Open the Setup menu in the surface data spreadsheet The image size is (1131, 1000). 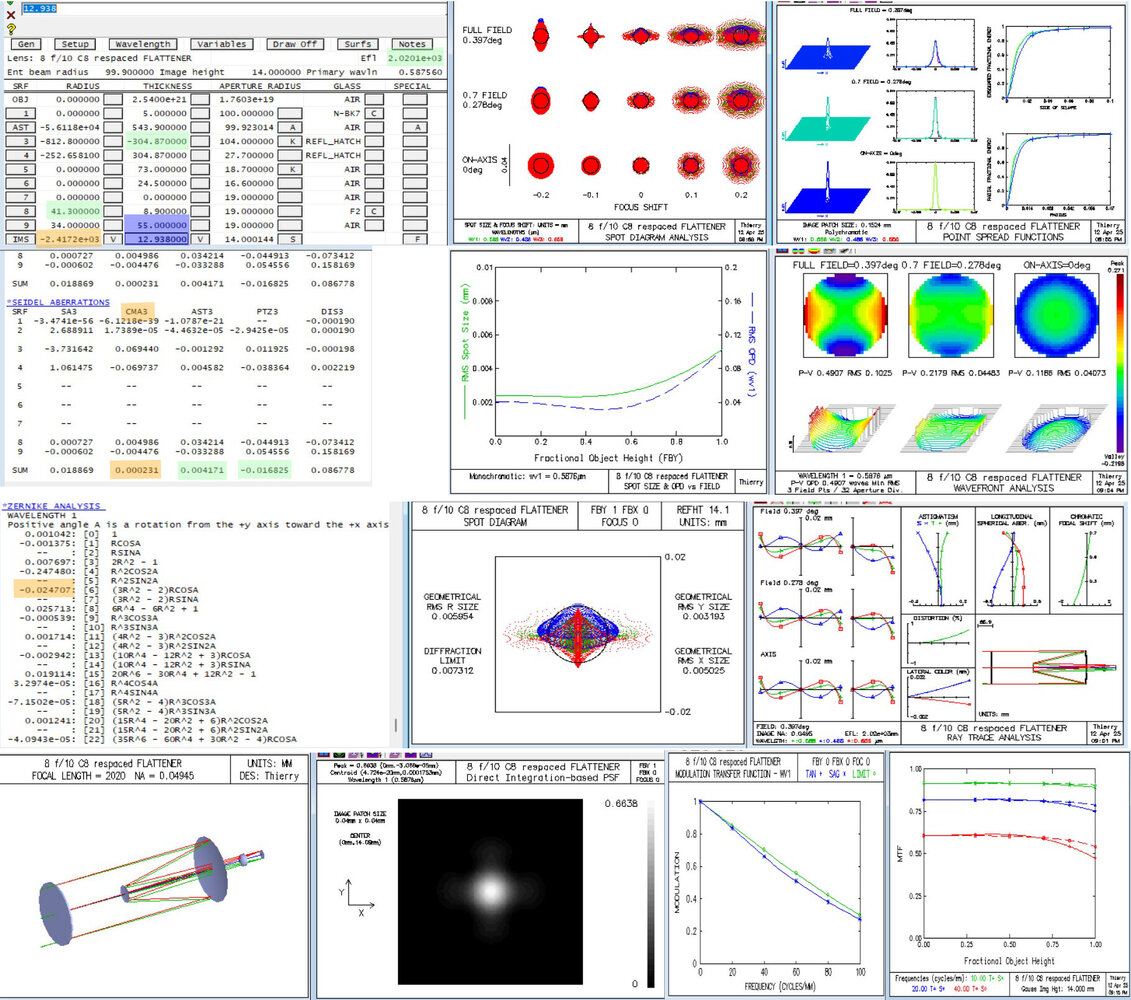tap(74, 45)
